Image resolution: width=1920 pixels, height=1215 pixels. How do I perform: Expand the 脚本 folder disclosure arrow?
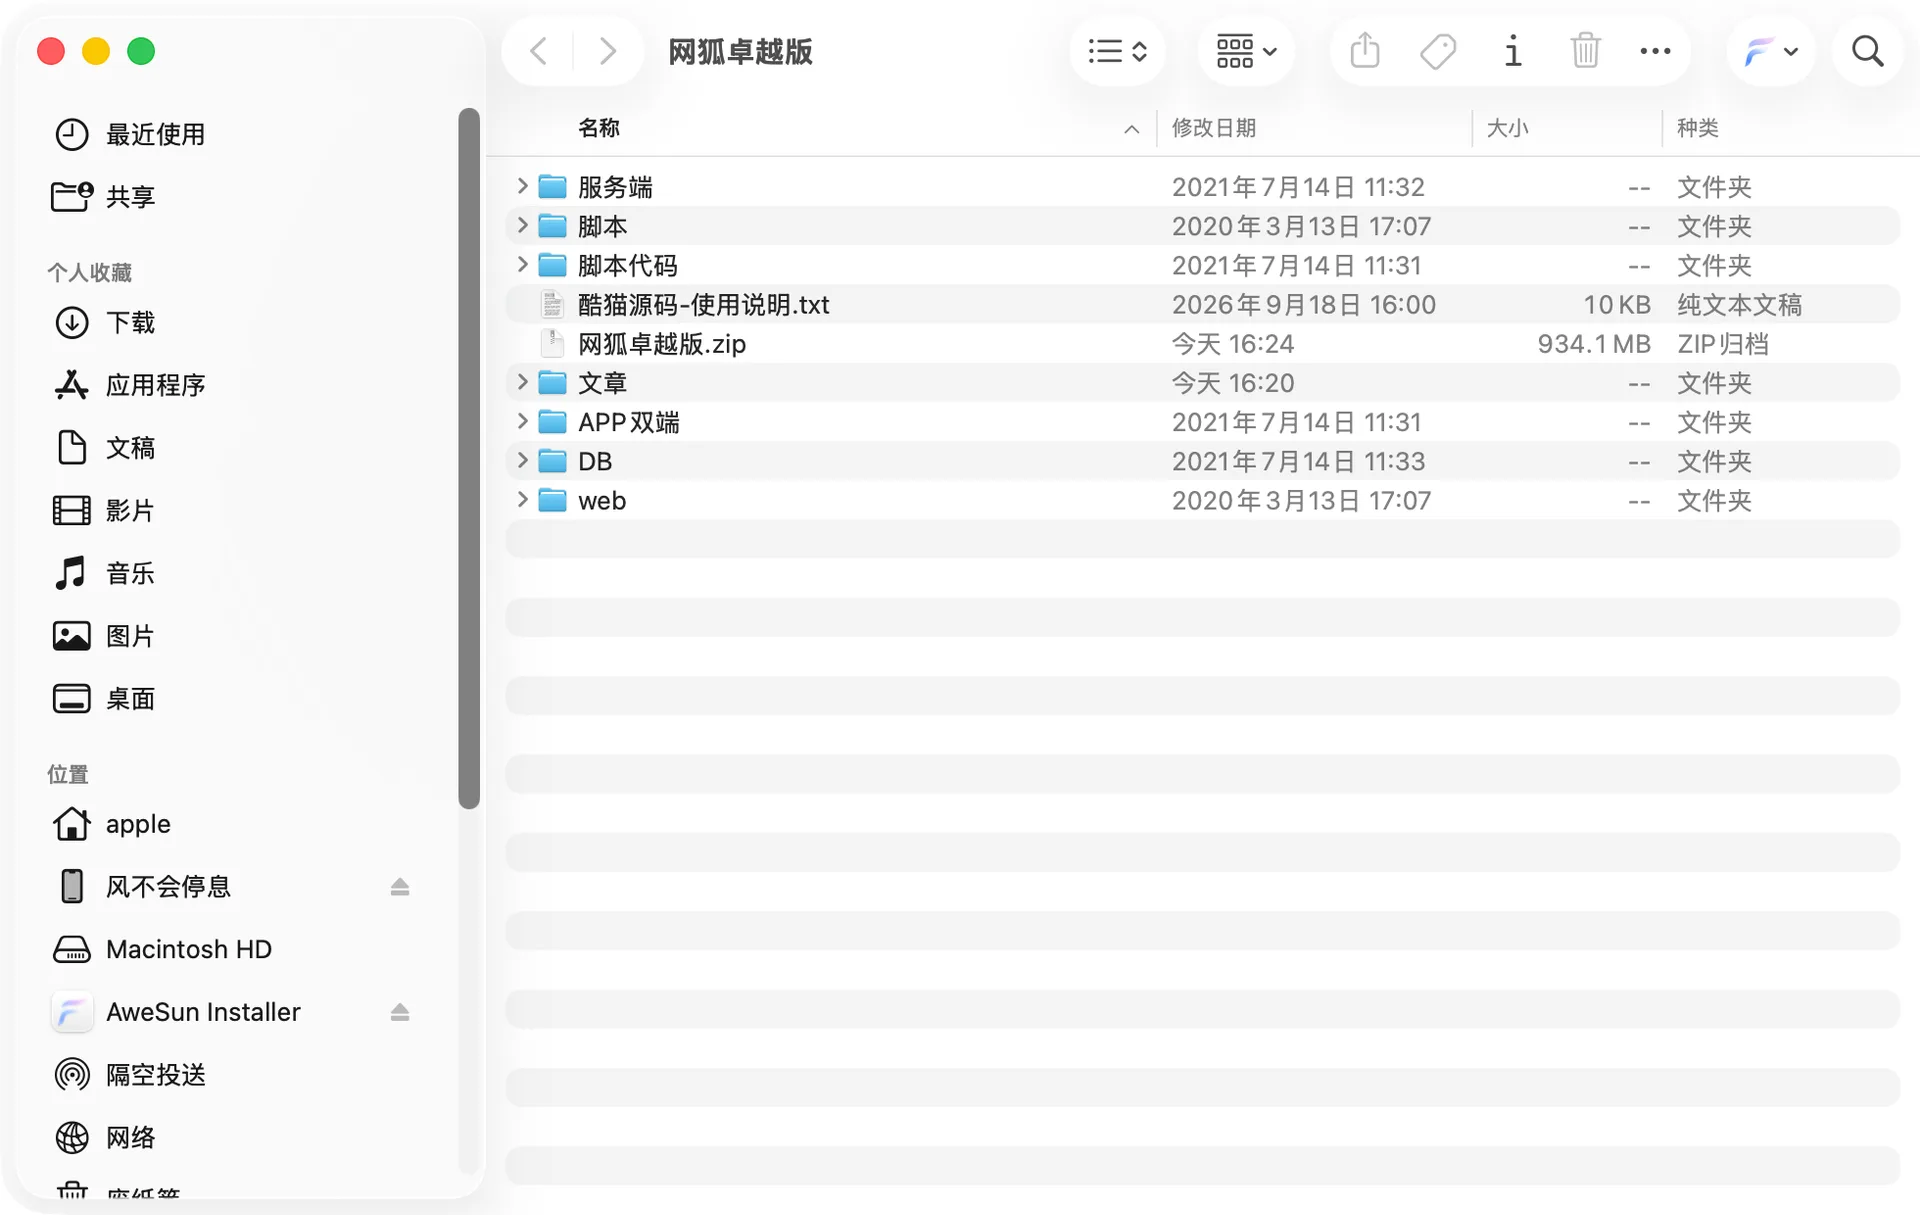click(522, 225)
